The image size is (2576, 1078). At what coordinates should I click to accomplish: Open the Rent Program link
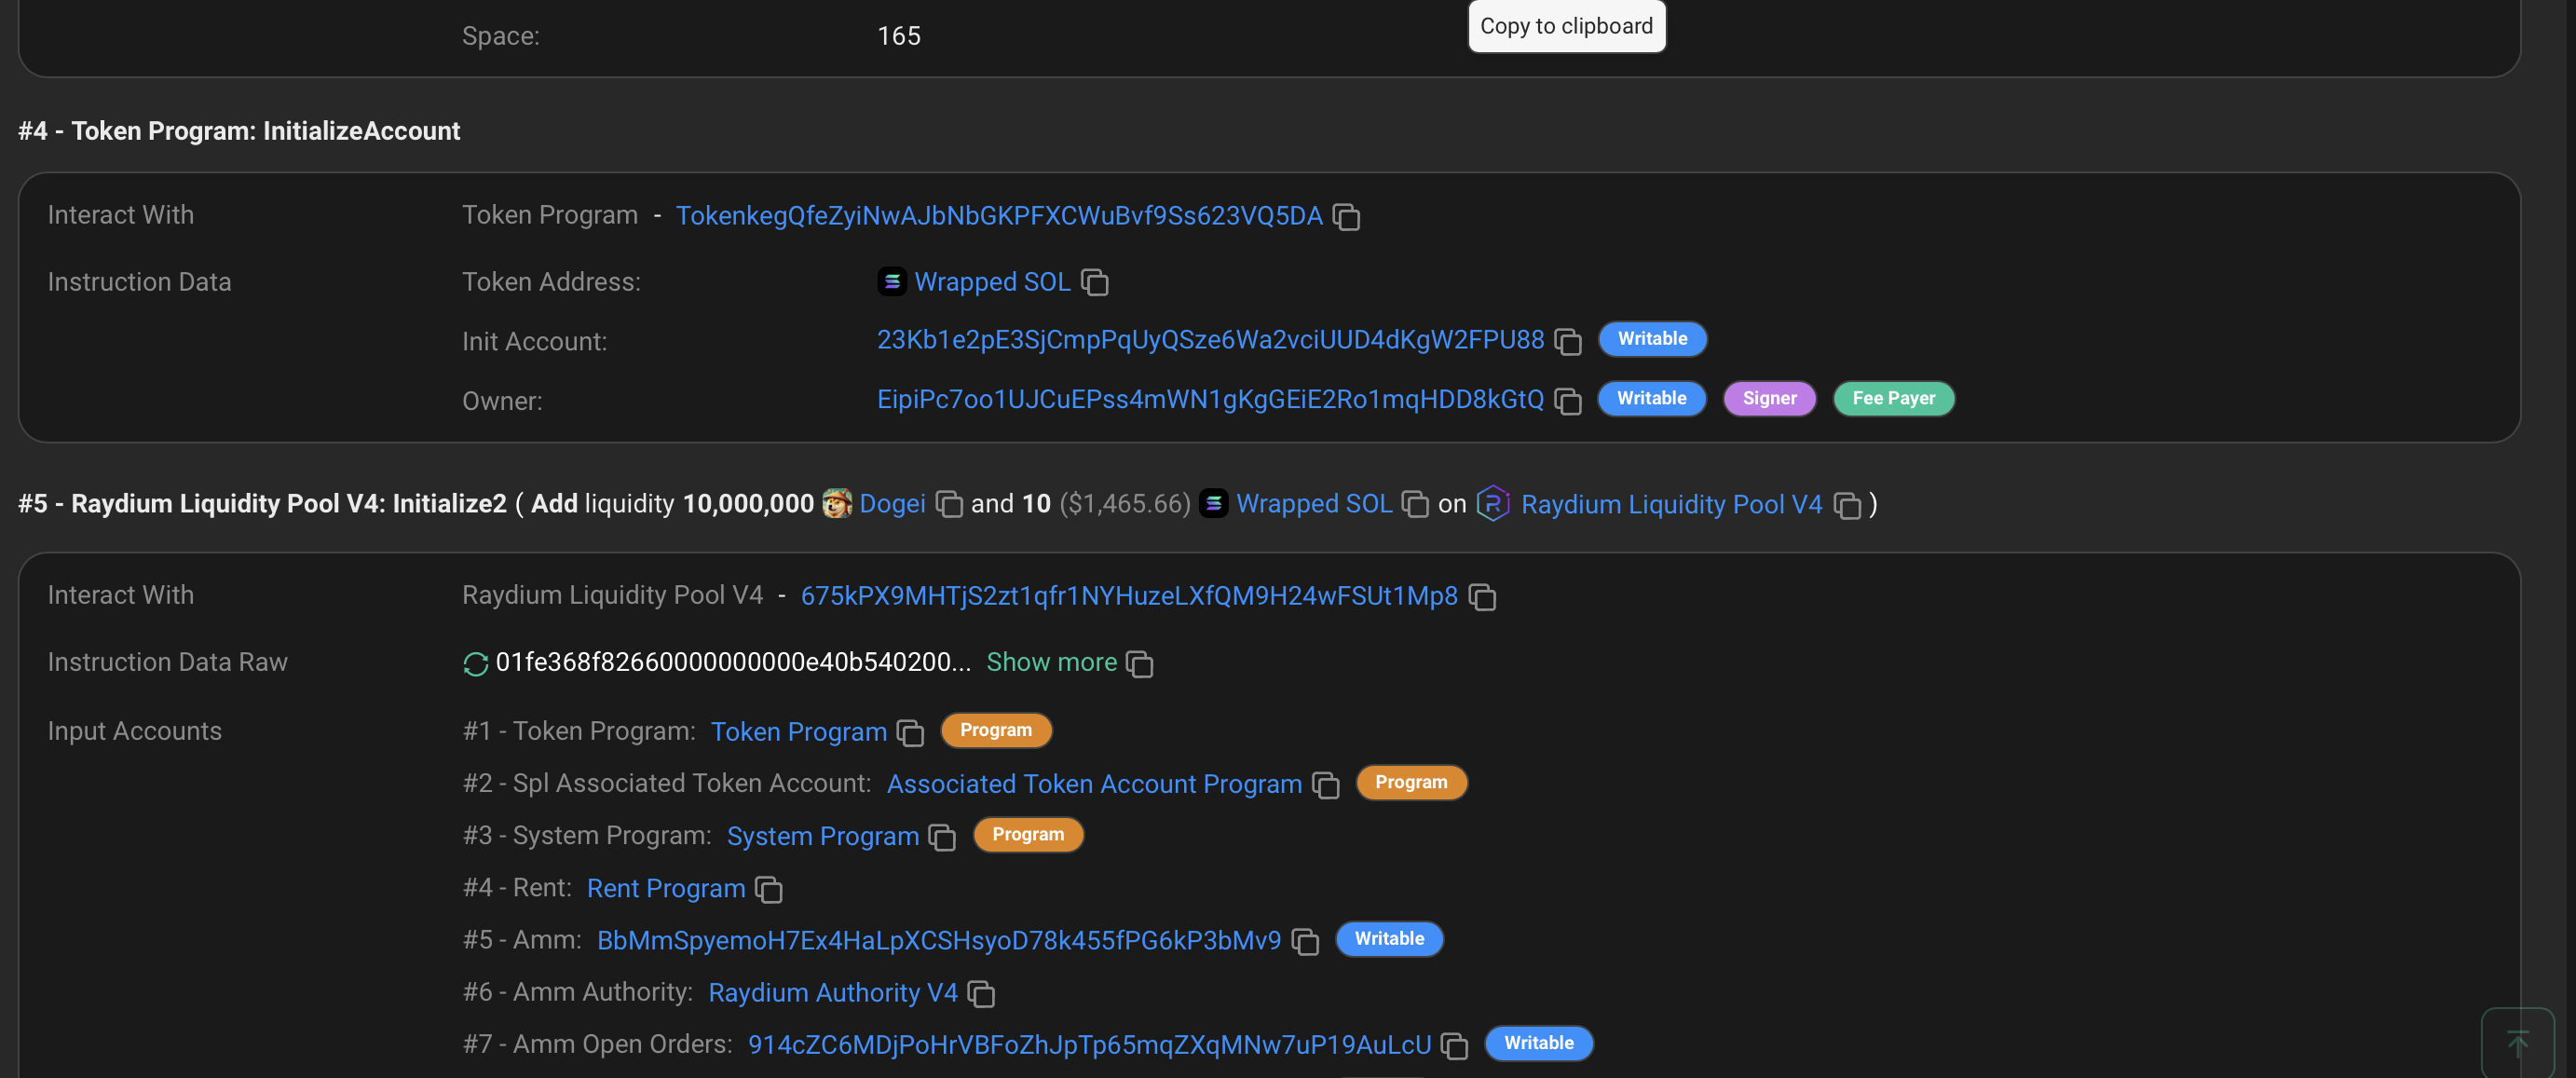(666, 888)
